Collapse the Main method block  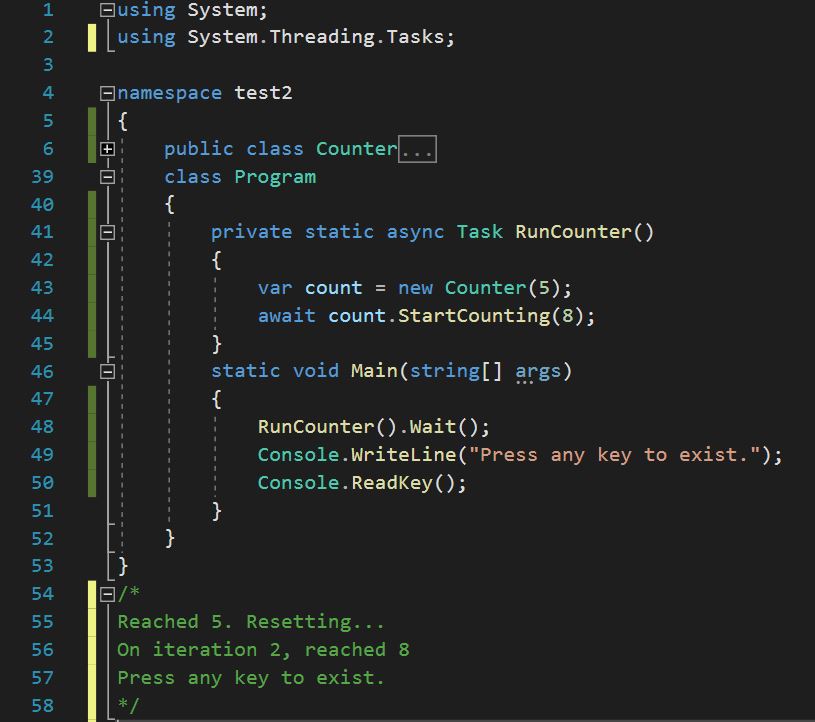(107, 371)
